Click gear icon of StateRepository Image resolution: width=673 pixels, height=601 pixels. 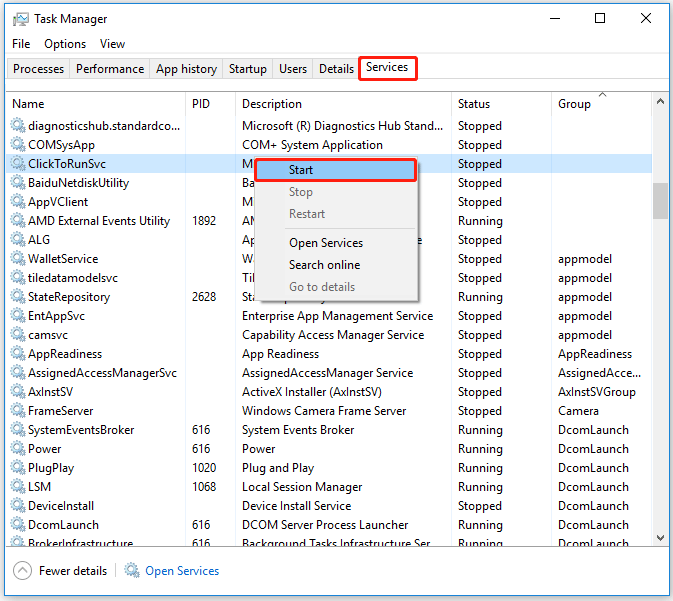click(x=18, y=296)
